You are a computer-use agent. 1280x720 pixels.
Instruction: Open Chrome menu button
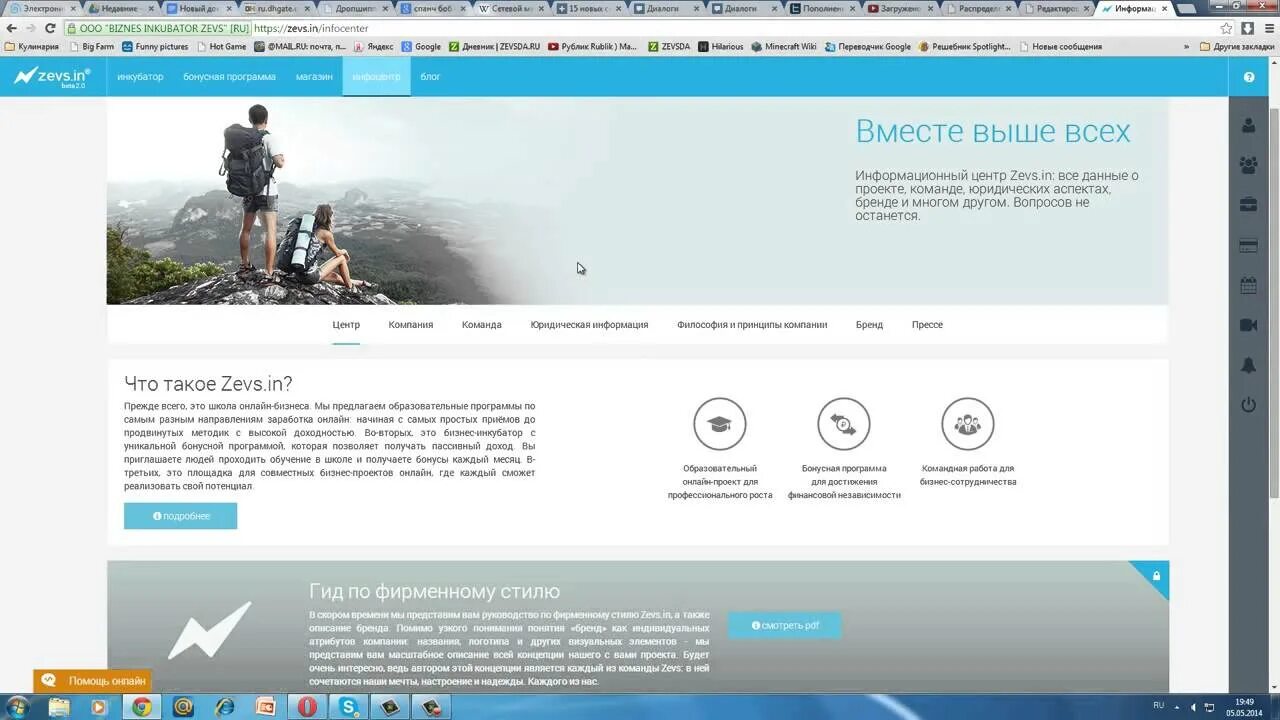point(1267,28)
